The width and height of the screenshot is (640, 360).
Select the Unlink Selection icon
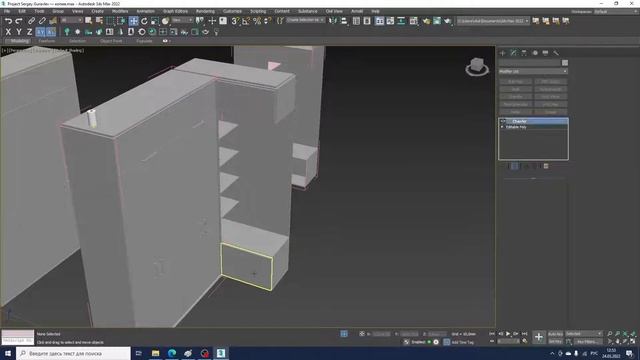42,21
